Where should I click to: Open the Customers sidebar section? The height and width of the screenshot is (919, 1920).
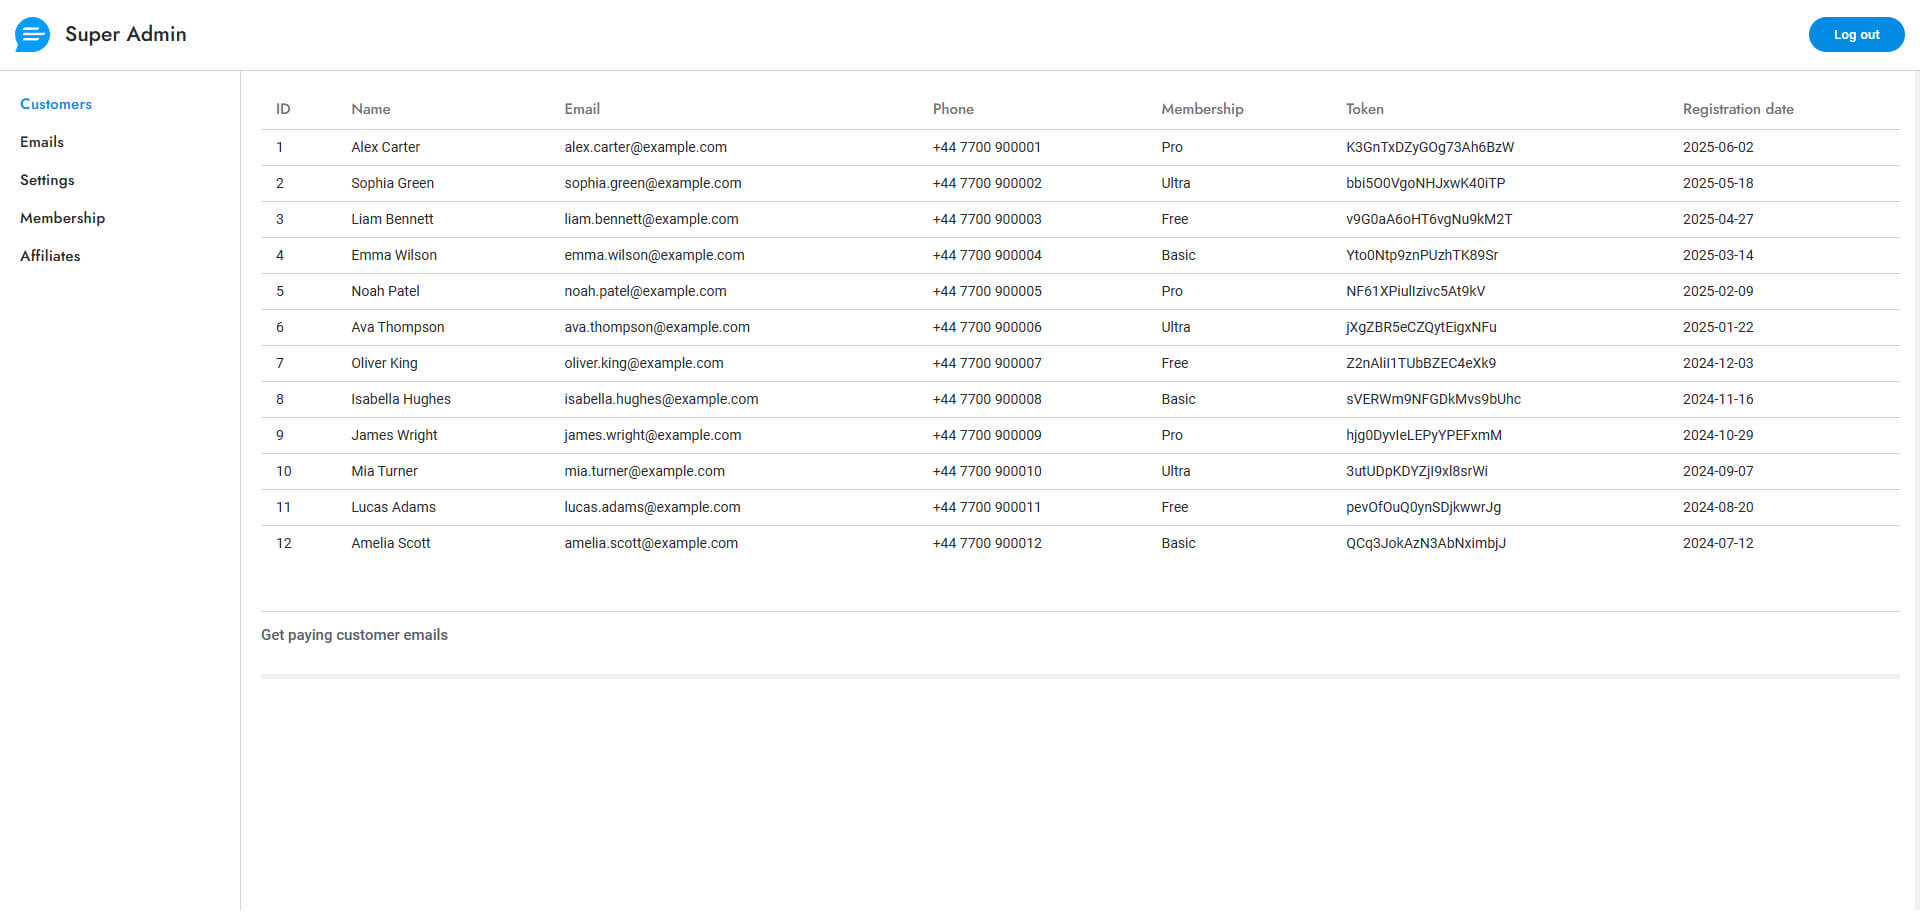pos(56,104)
